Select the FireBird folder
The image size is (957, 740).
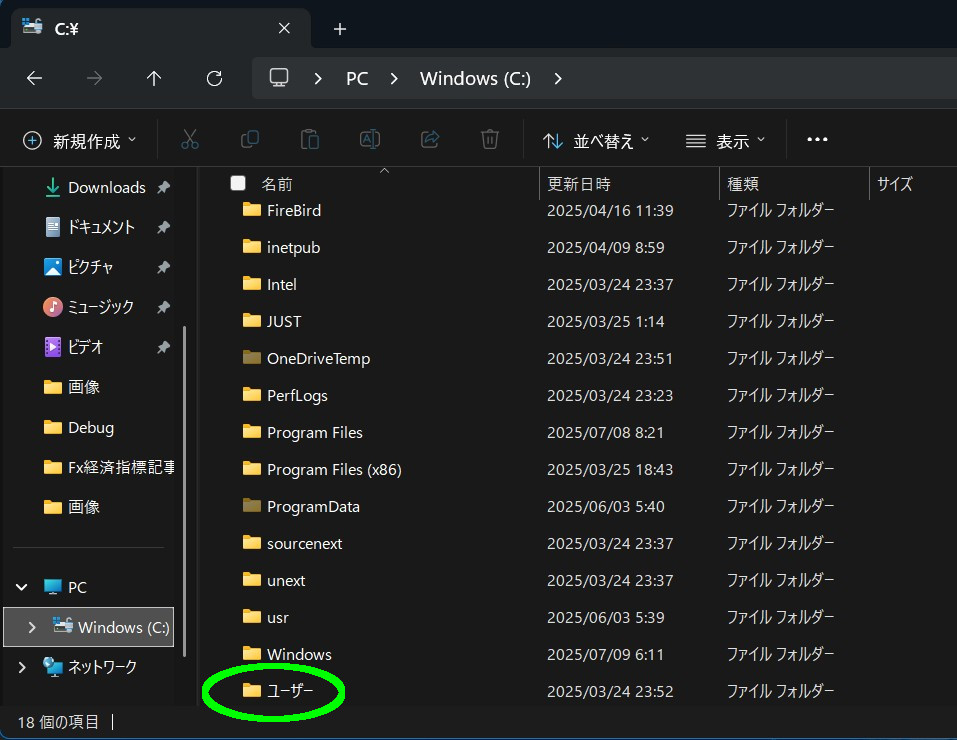294,211
